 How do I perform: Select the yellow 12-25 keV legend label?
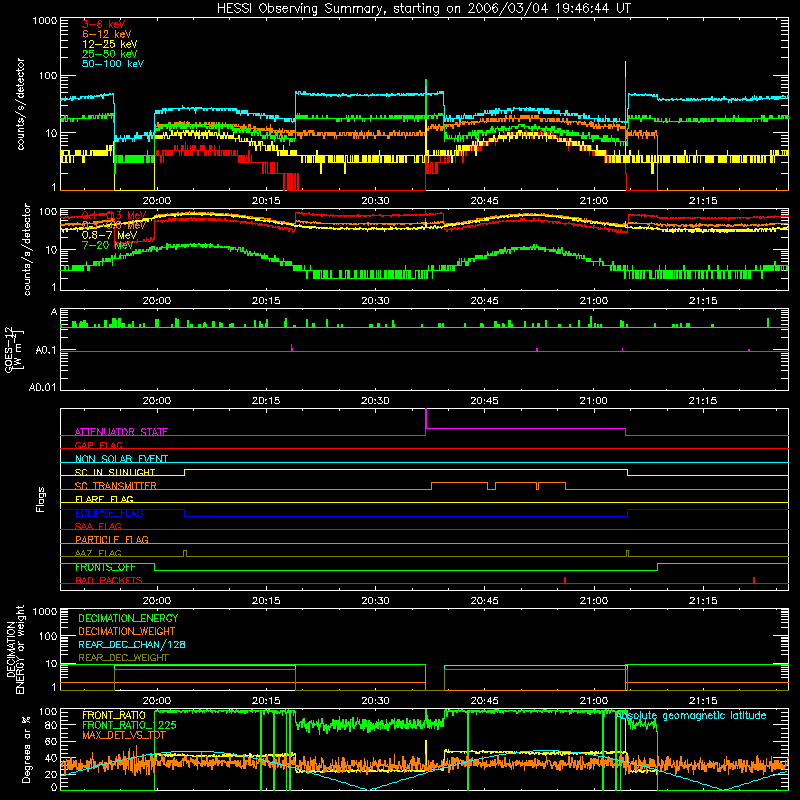pyautogui.click(x=109, y=44)
